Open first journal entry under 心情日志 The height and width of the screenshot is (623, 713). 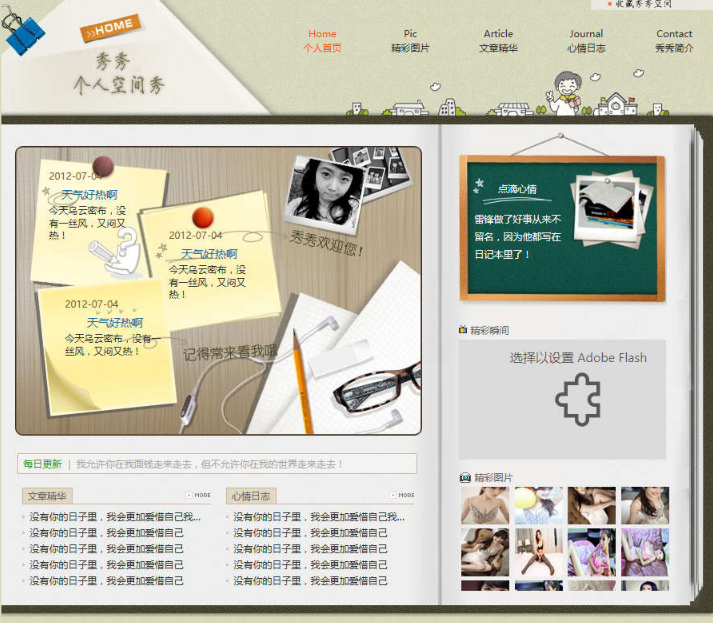pos(319,517)
